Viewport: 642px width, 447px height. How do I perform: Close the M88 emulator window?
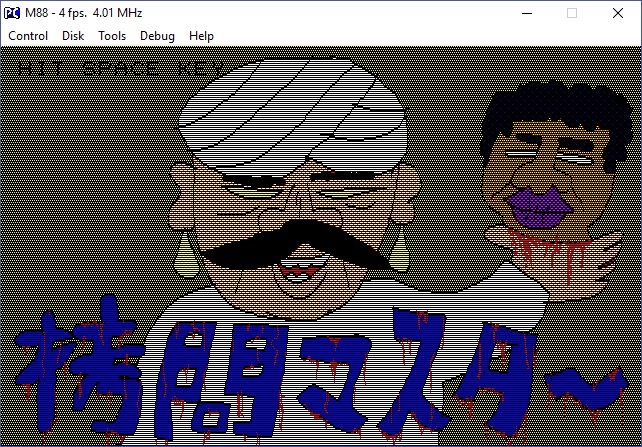click(618, 13)
